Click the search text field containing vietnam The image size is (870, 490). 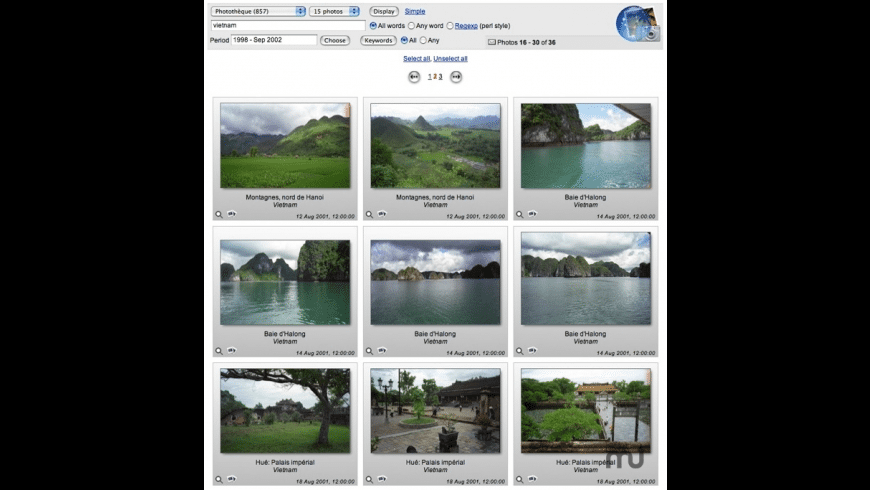click(x=288, y=26)
